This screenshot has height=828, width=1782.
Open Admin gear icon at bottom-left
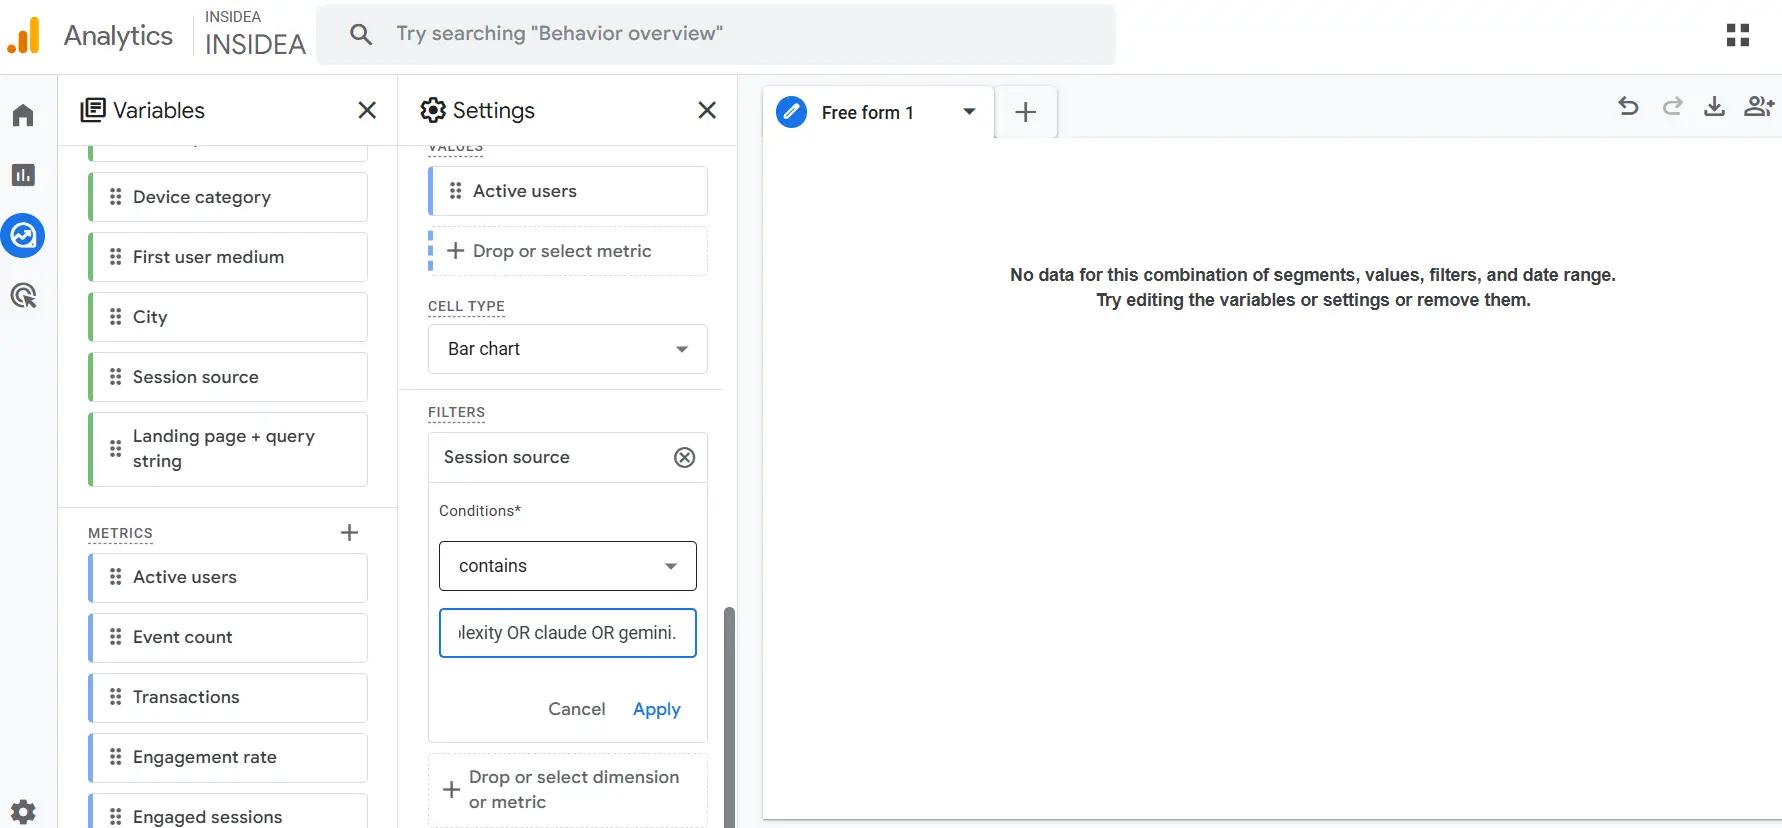23,811
